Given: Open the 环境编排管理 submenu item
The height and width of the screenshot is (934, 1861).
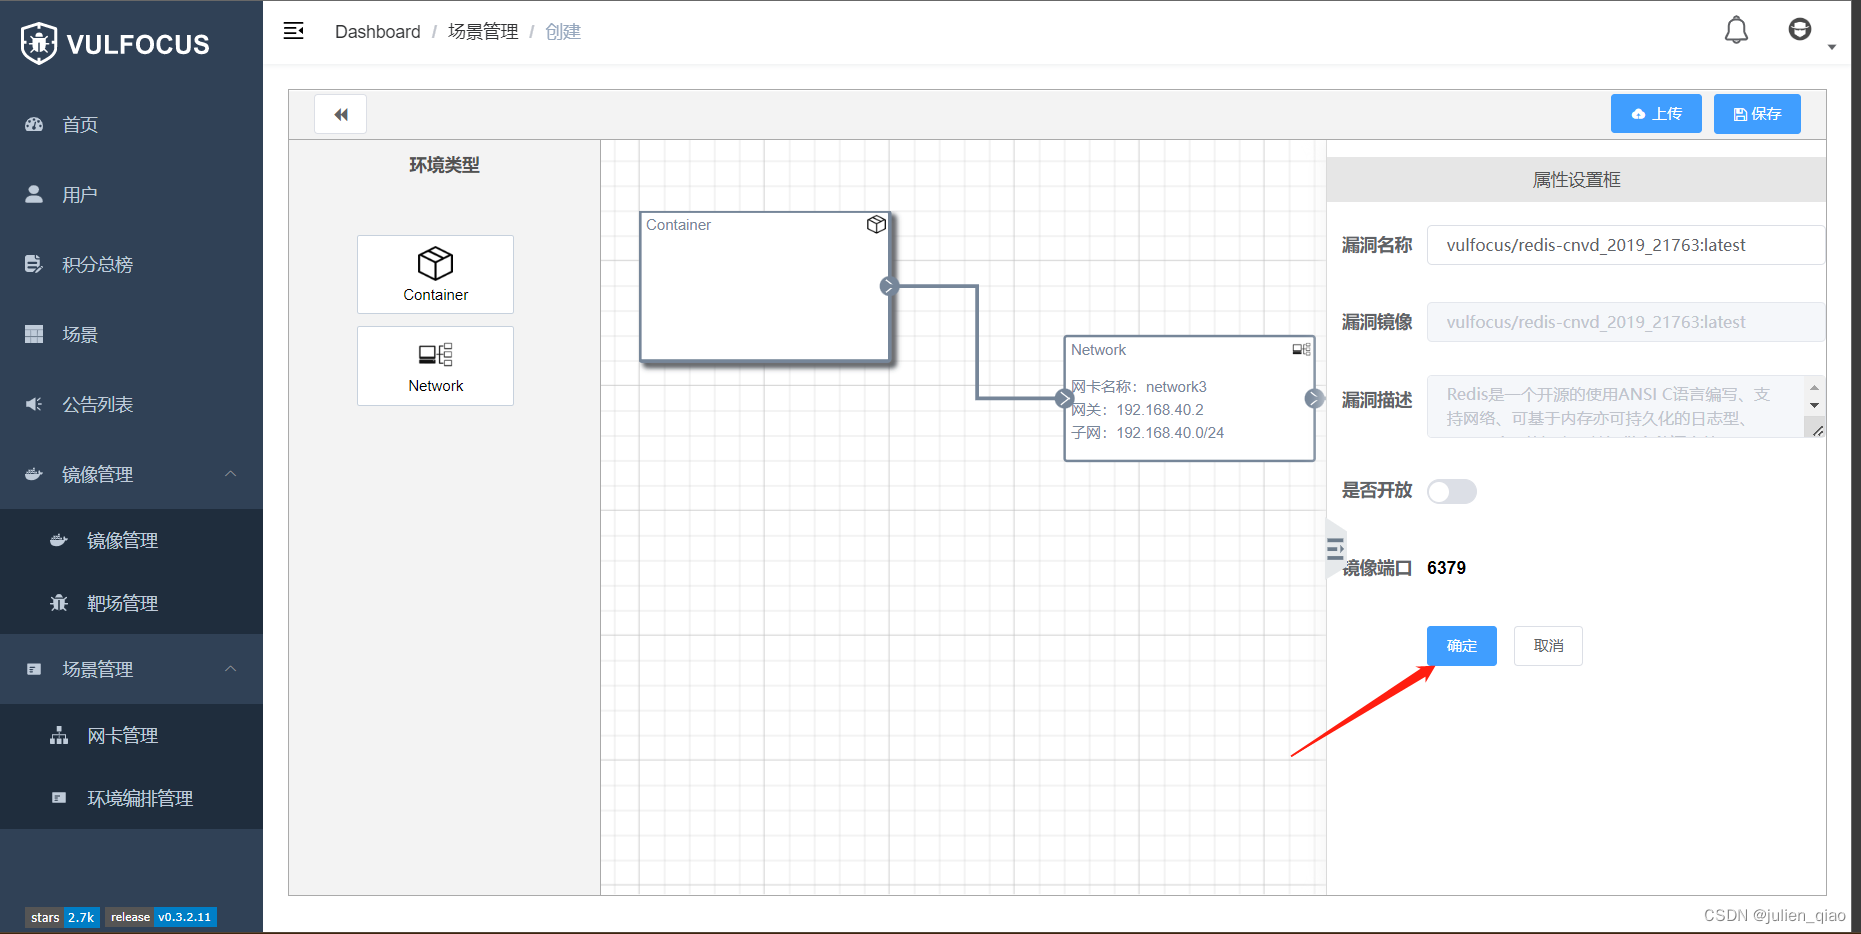Looking at the screenshot, I should pyautogui.click(x=131, y=798).
